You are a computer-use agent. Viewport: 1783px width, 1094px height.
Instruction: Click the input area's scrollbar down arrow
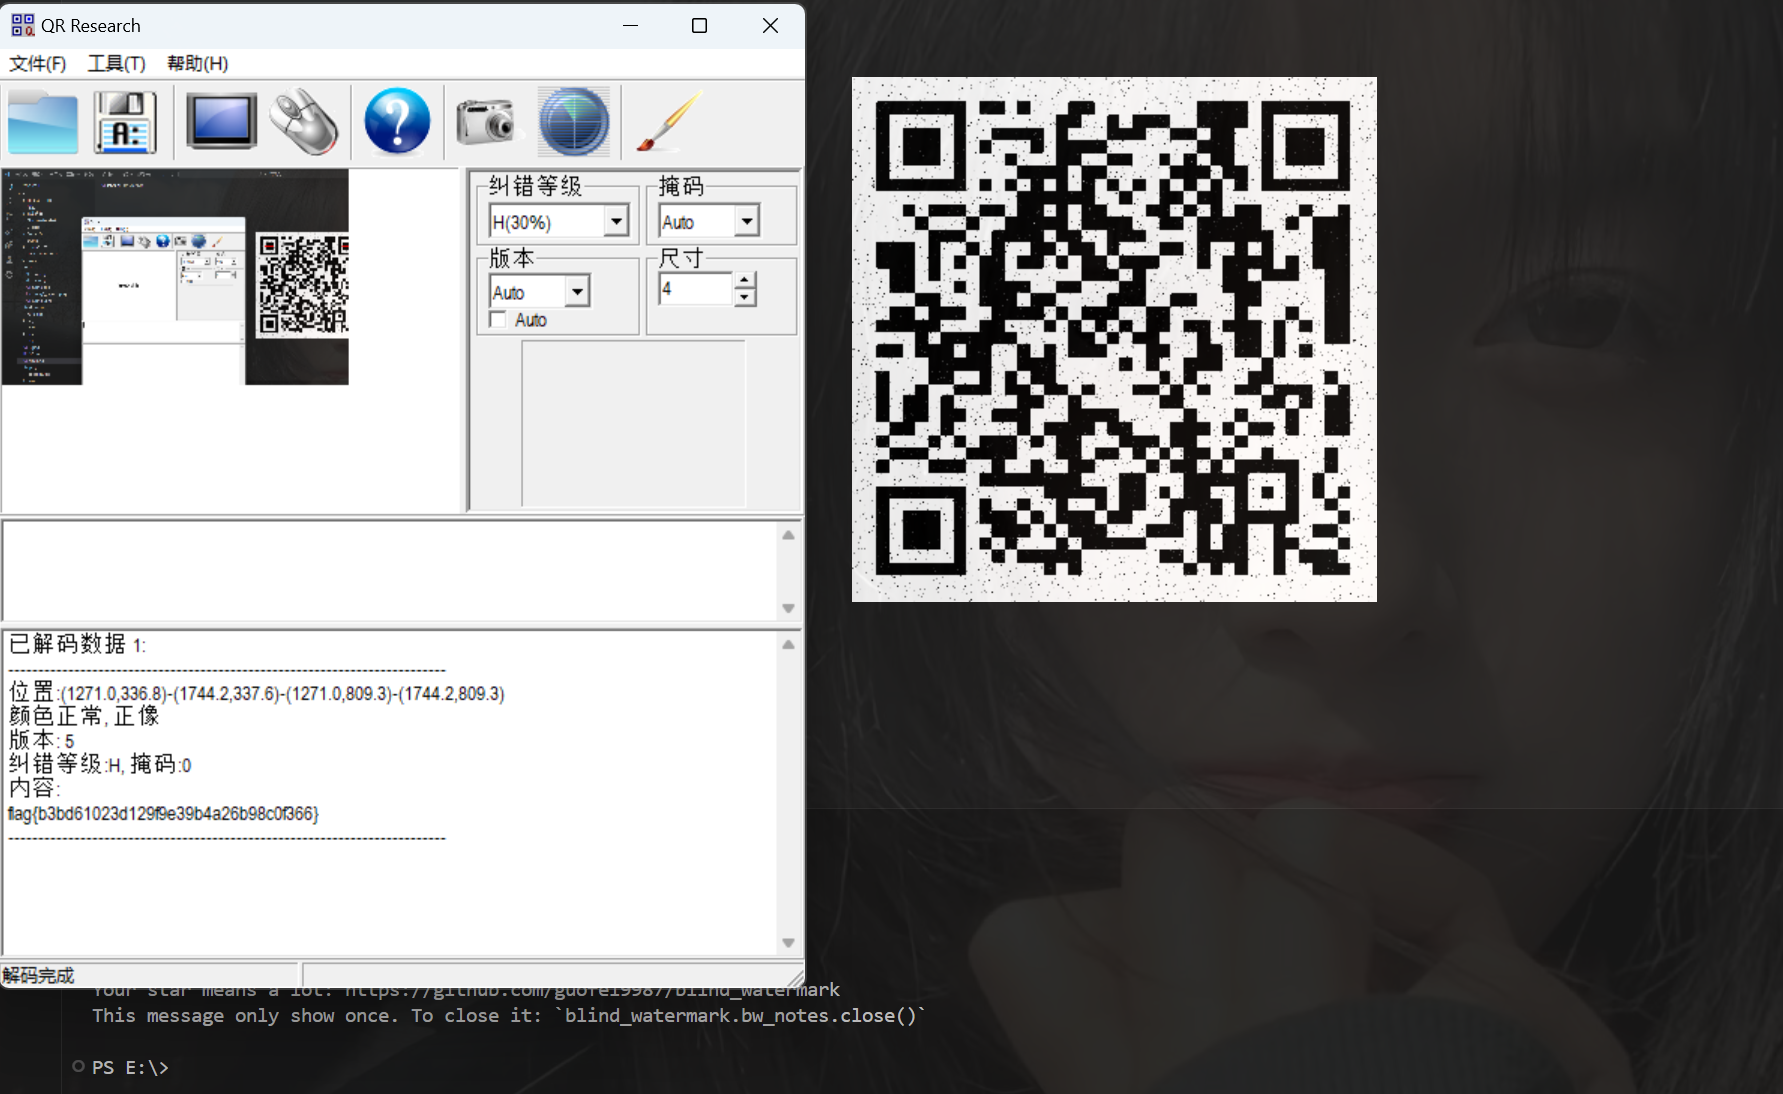788,608
